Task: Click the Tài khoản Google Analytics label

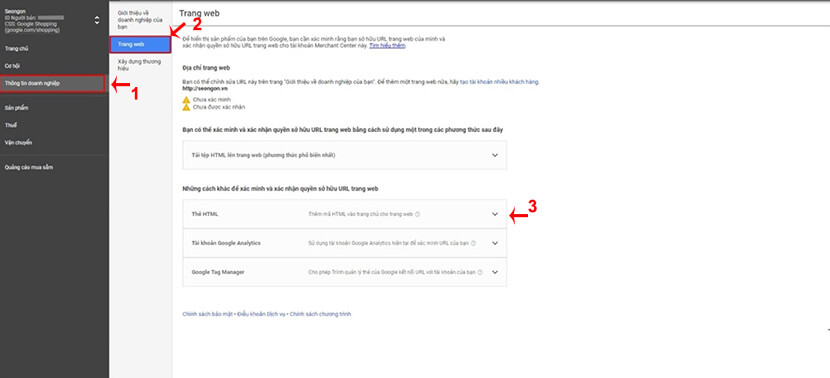Action: (226, 243)
